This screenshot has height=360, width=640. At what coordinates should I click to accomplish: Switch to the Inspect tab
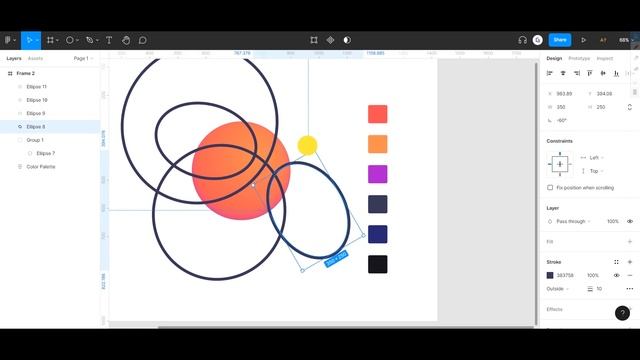coord(604,58)
